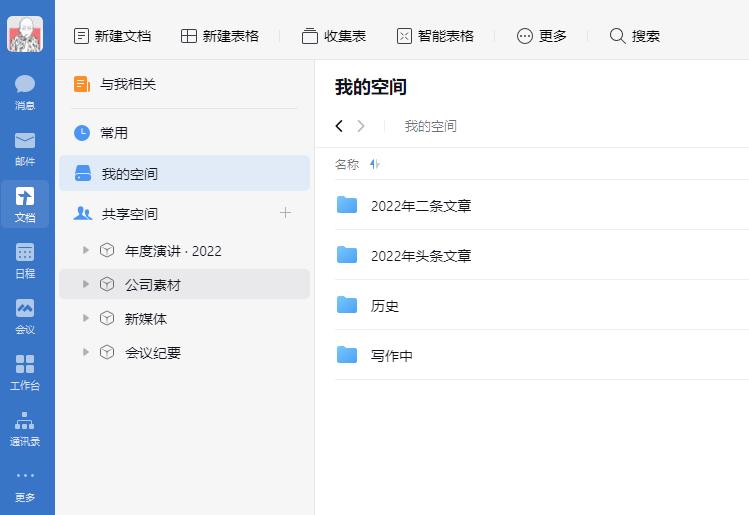Click the 名称 column header

pos(347,164)
